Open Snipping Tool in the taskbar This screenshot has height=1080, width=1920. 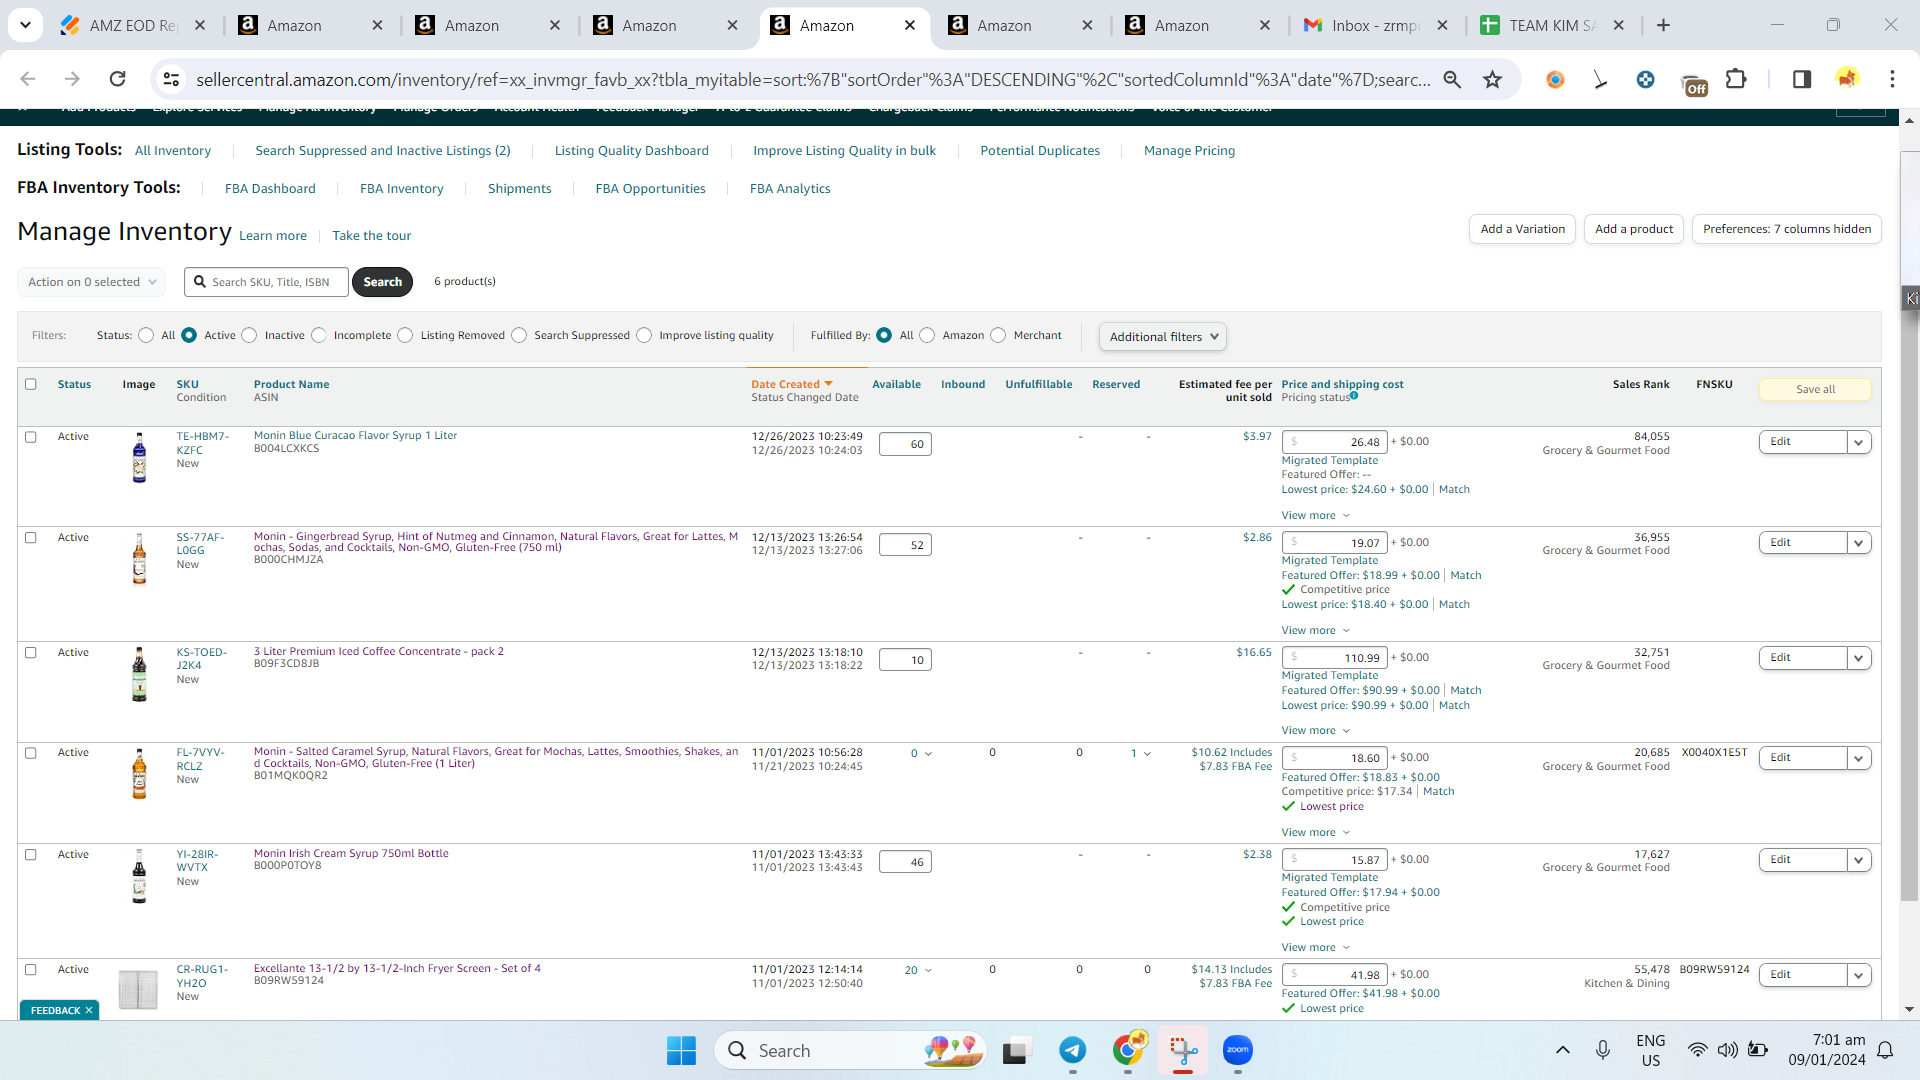coord(1183,1050)
